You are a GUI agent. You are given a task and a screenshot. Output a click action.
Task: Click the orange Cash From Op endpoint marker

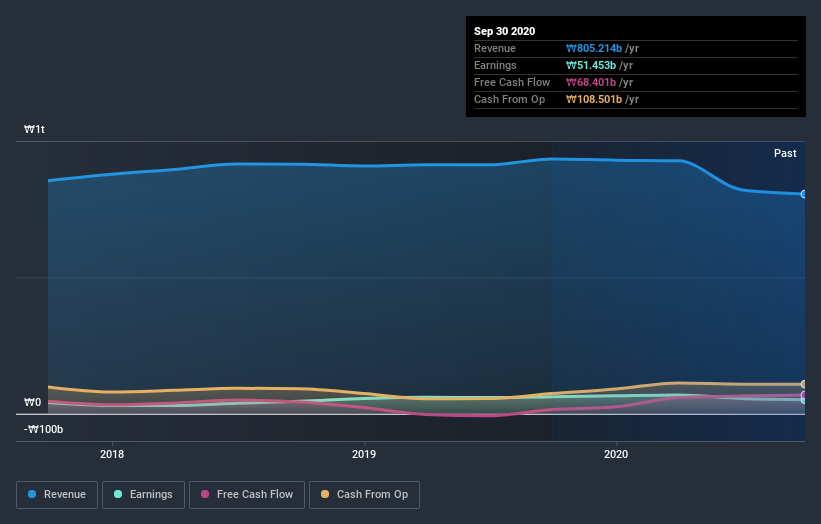(x=803, y=384)
